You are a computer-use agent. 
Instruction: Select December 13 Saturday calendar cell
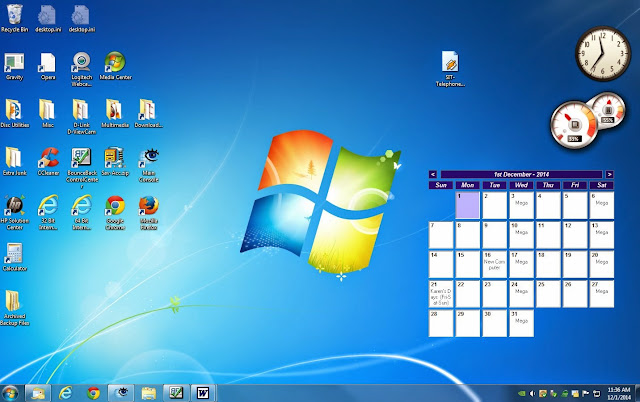(x=602, y=235)
